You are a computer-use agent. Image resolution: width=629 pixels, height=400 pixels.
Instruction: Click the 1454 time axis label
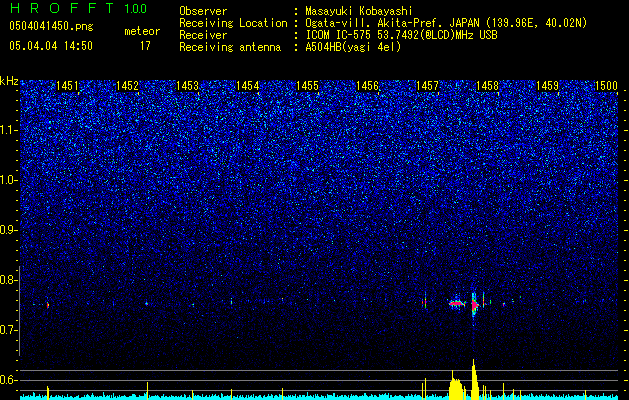pyautogui.click(x=248, y=85)
